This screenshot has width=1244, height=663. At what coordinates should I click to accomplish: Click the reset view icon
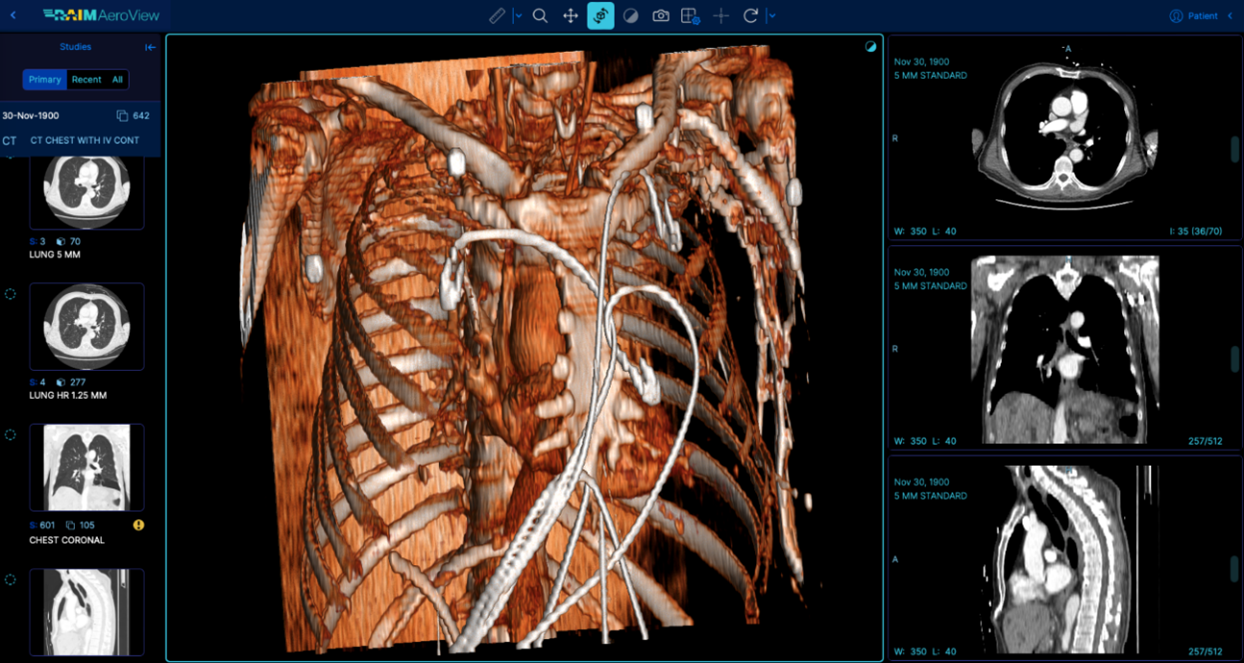(751, 16)
